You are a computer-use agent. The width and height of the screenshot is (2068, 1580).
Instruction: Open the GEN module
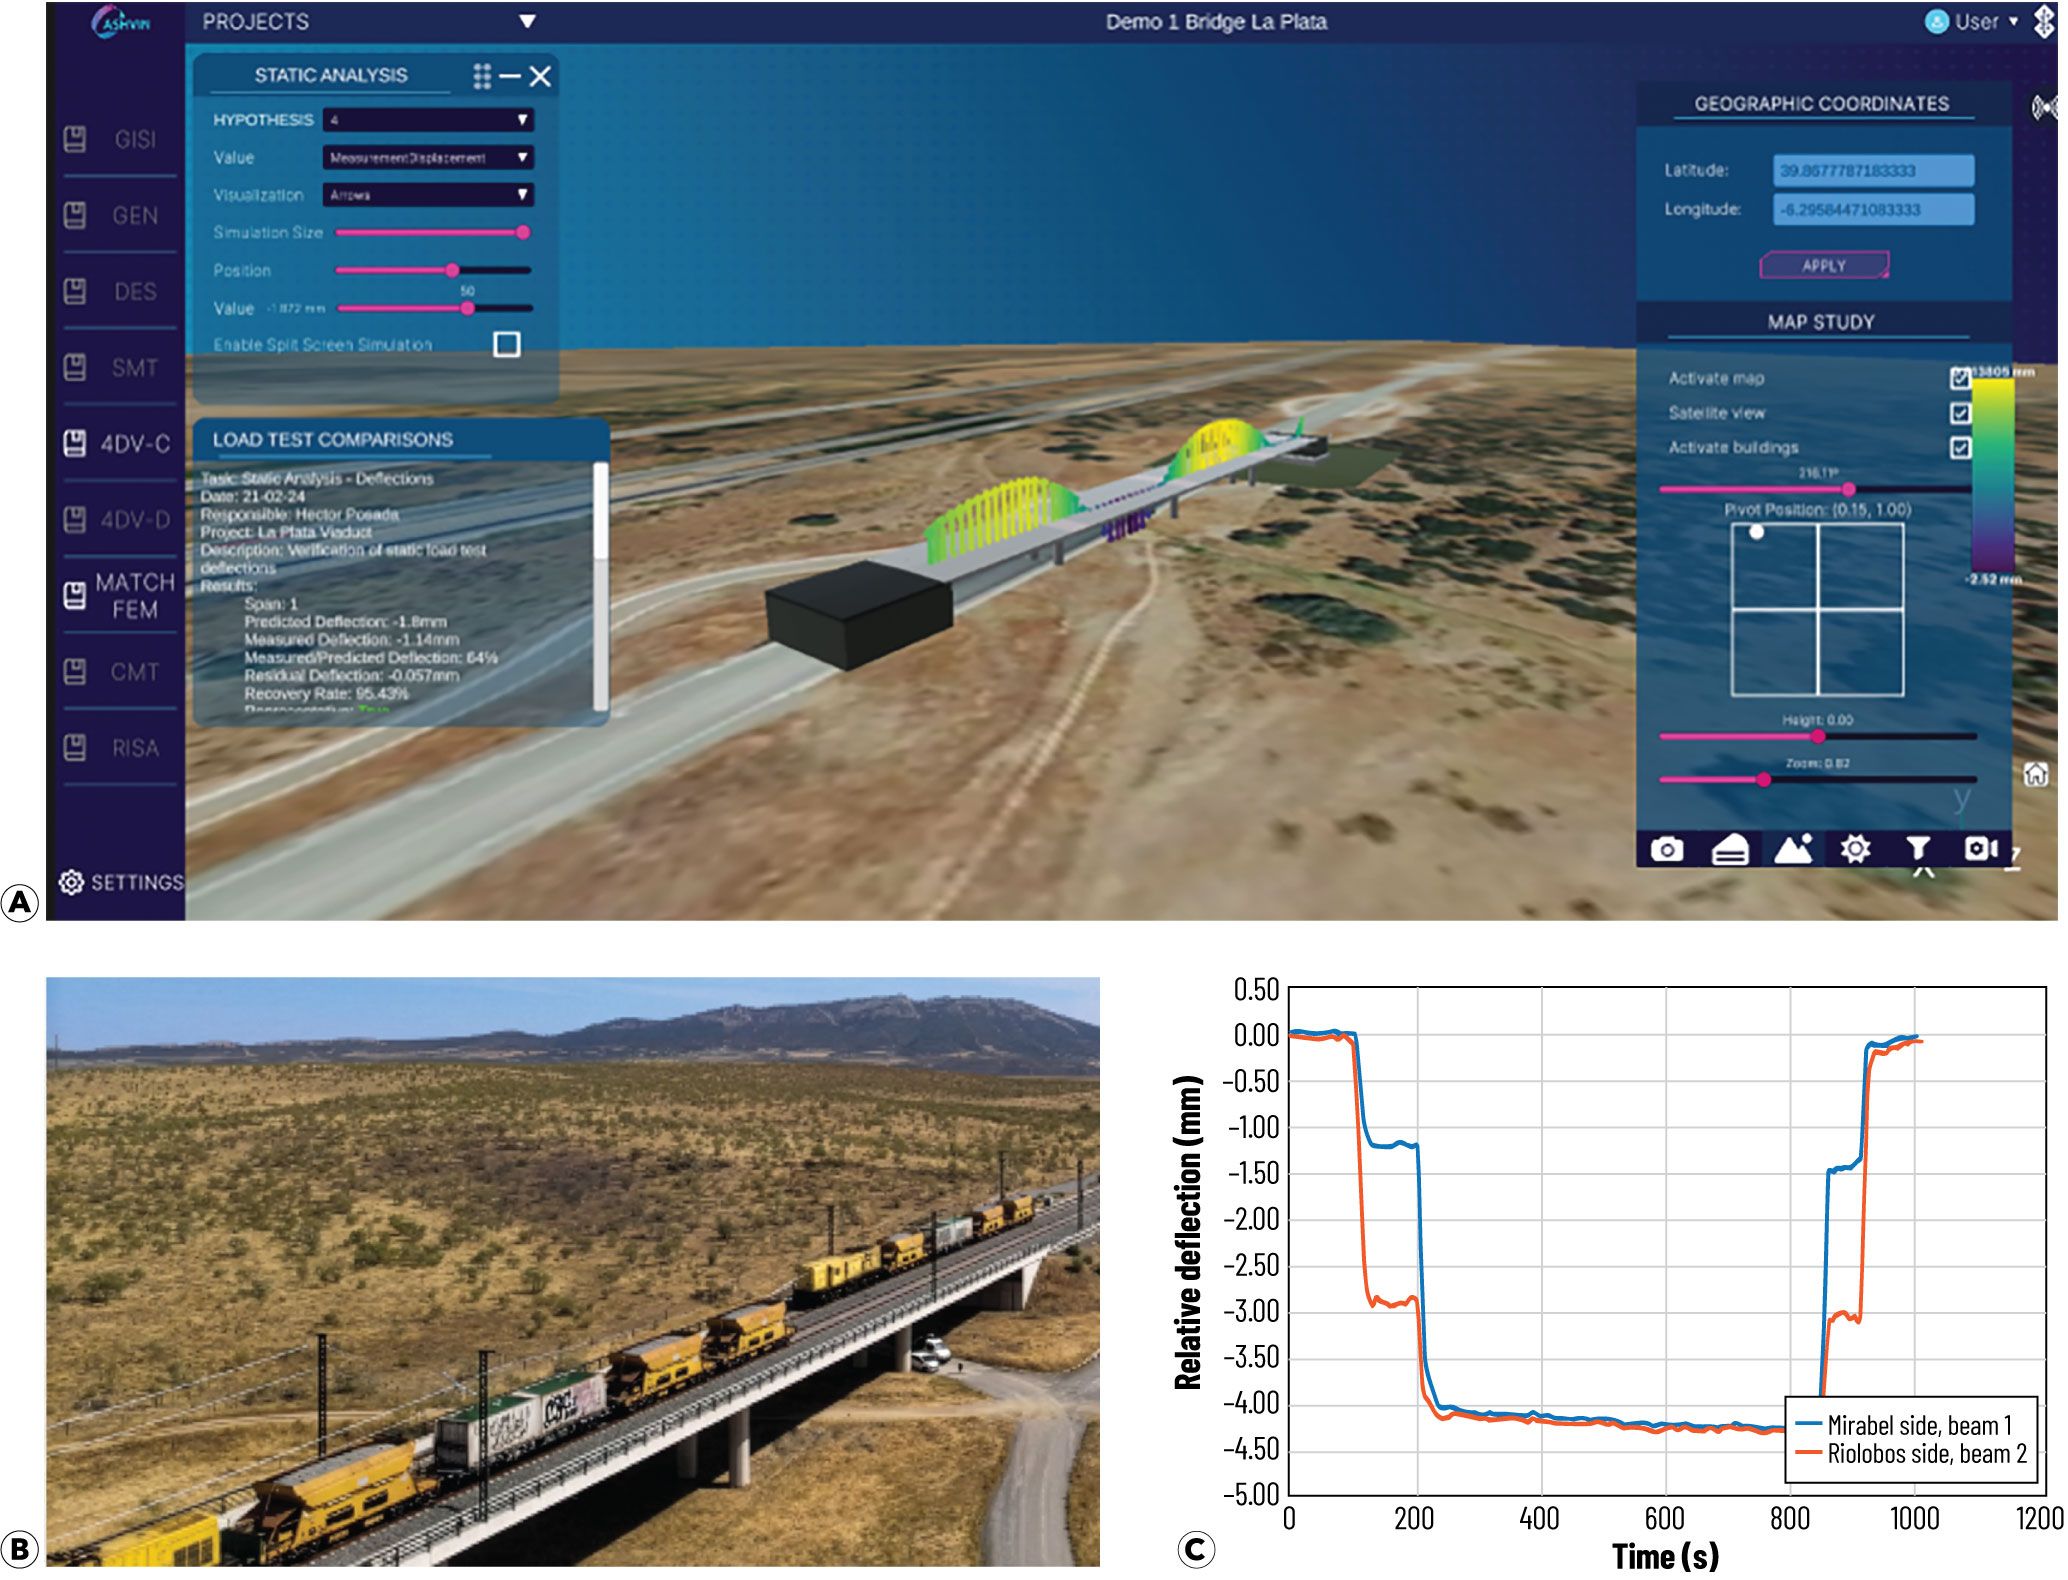point(135,216)
